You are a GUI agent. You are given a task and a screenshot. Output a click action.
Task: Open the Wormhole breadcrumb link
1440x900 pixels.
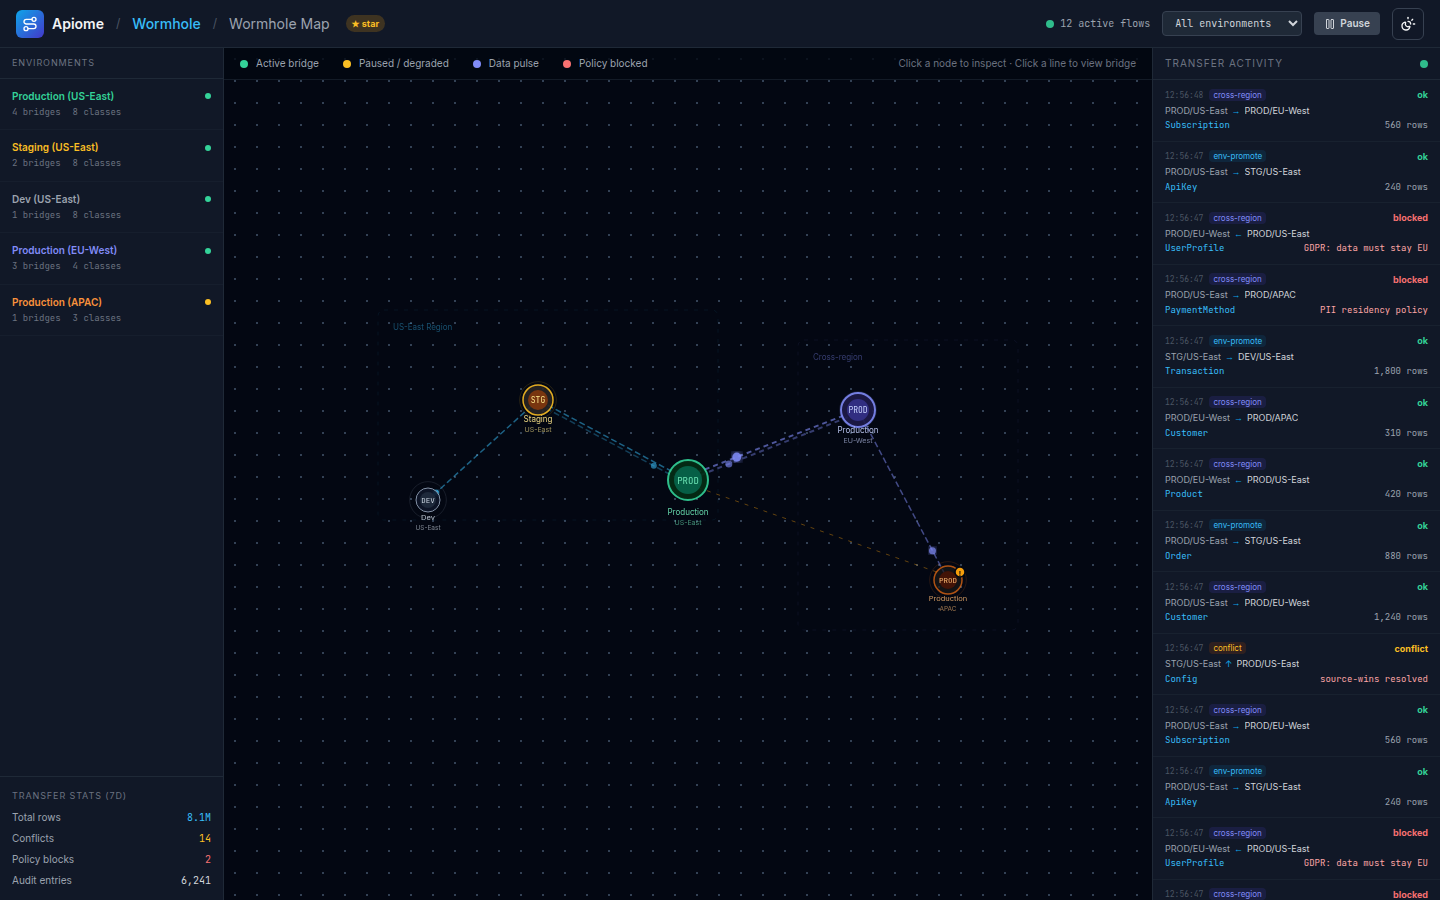(x=166, y=24)
